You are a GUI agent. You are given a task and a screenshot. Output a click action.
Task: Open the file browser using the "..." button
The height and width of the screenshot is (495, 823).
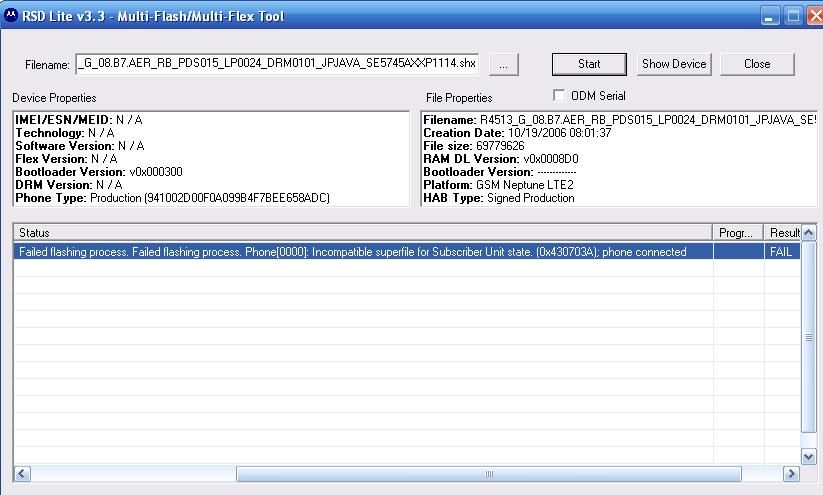[503, 65]
